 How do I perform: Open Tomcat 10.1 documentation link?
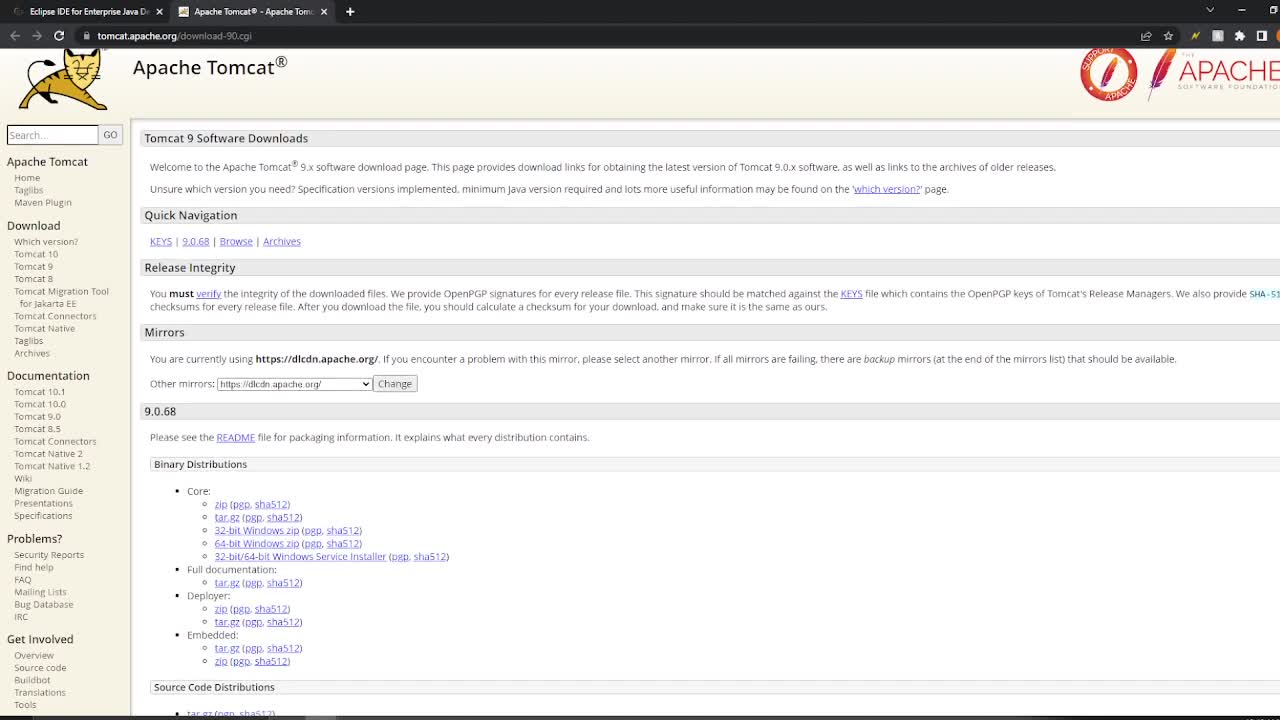(40, 392)
